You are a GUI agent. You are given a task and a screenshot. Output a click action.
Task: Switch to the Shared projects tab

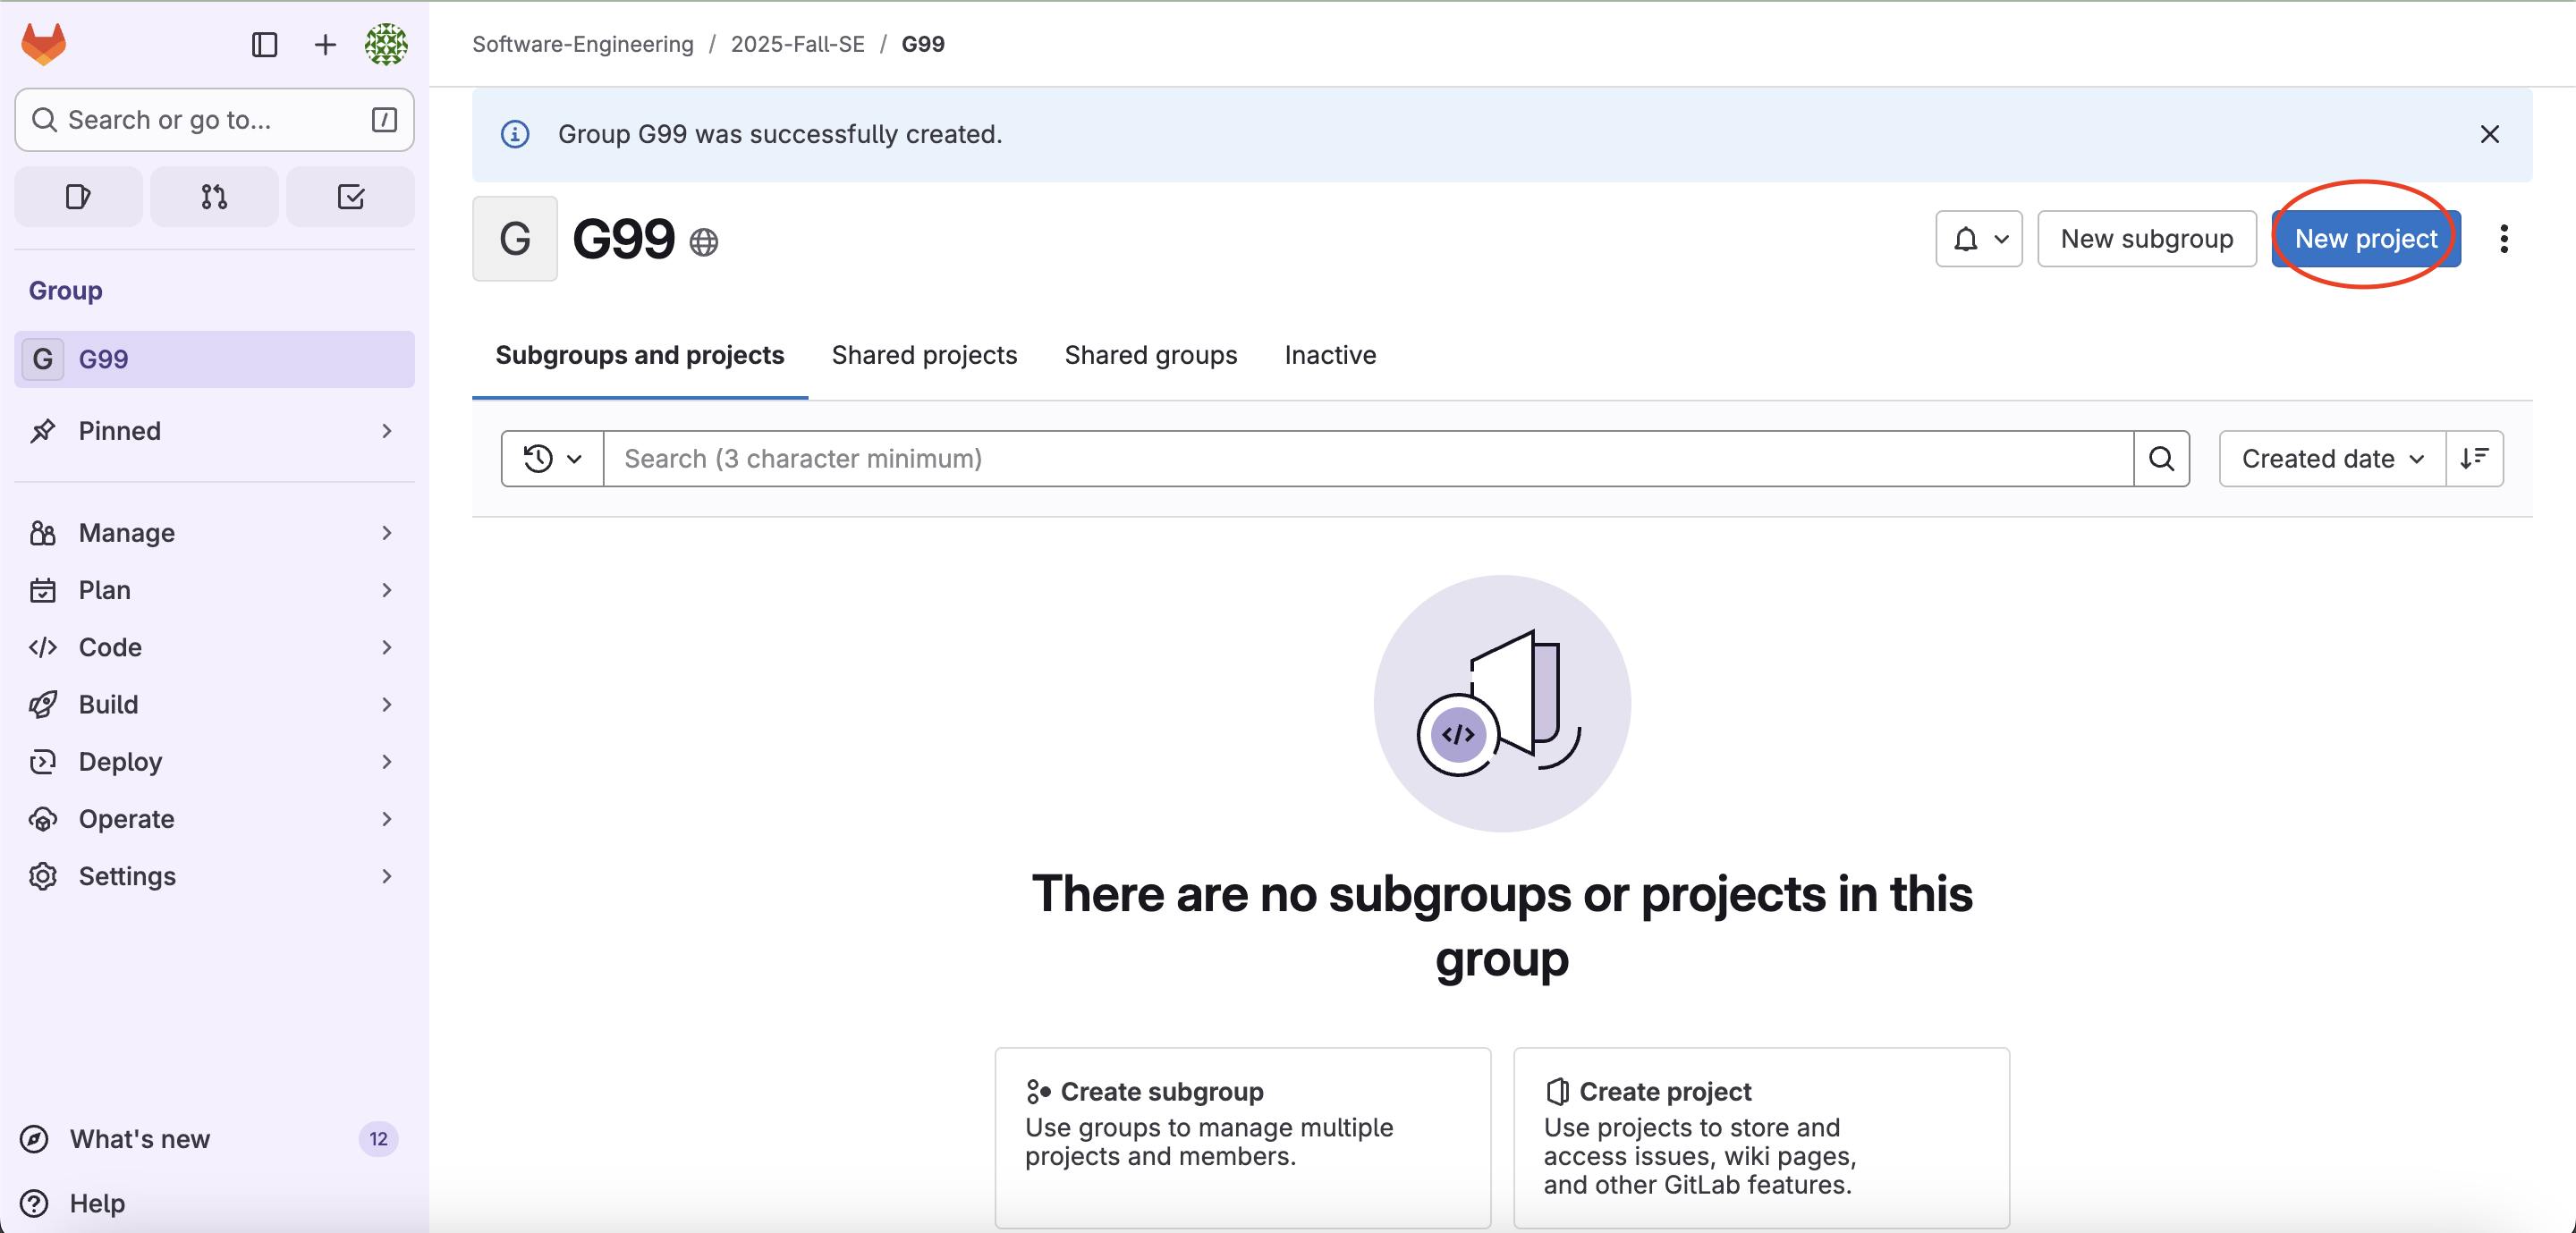pos(924,355)
